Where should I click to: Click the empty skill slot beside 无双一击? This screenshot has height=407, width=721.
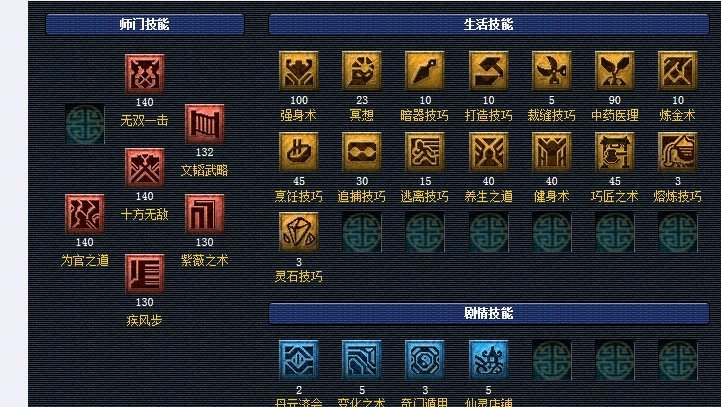point(85,124)
